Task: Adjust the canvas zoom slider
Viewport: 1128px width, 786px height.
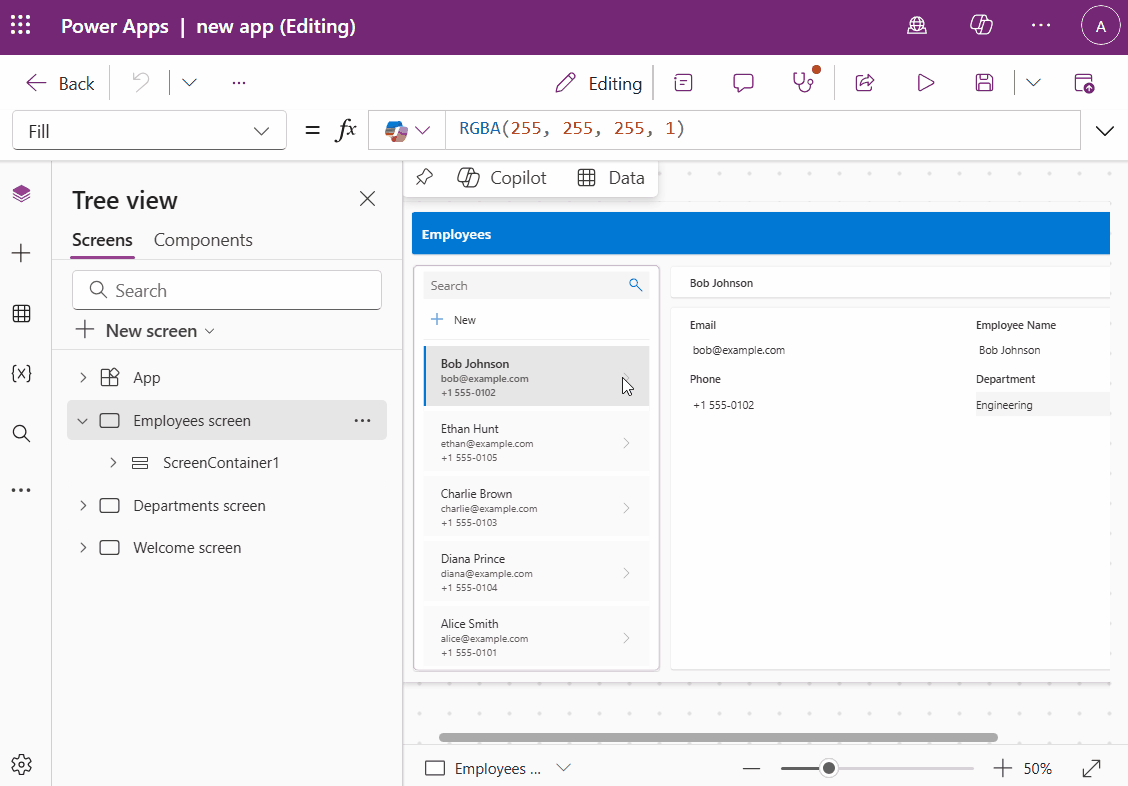Action: 828,768
